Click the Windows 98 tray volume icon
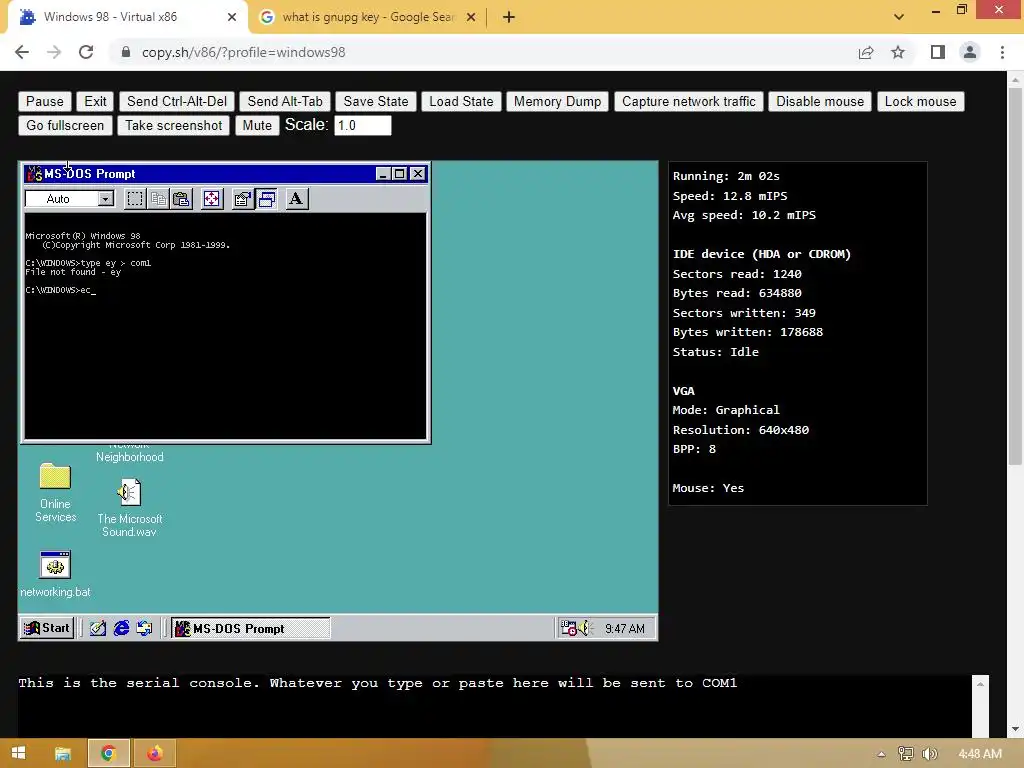Screen dimensions: 1024x768 pos(584,628)
